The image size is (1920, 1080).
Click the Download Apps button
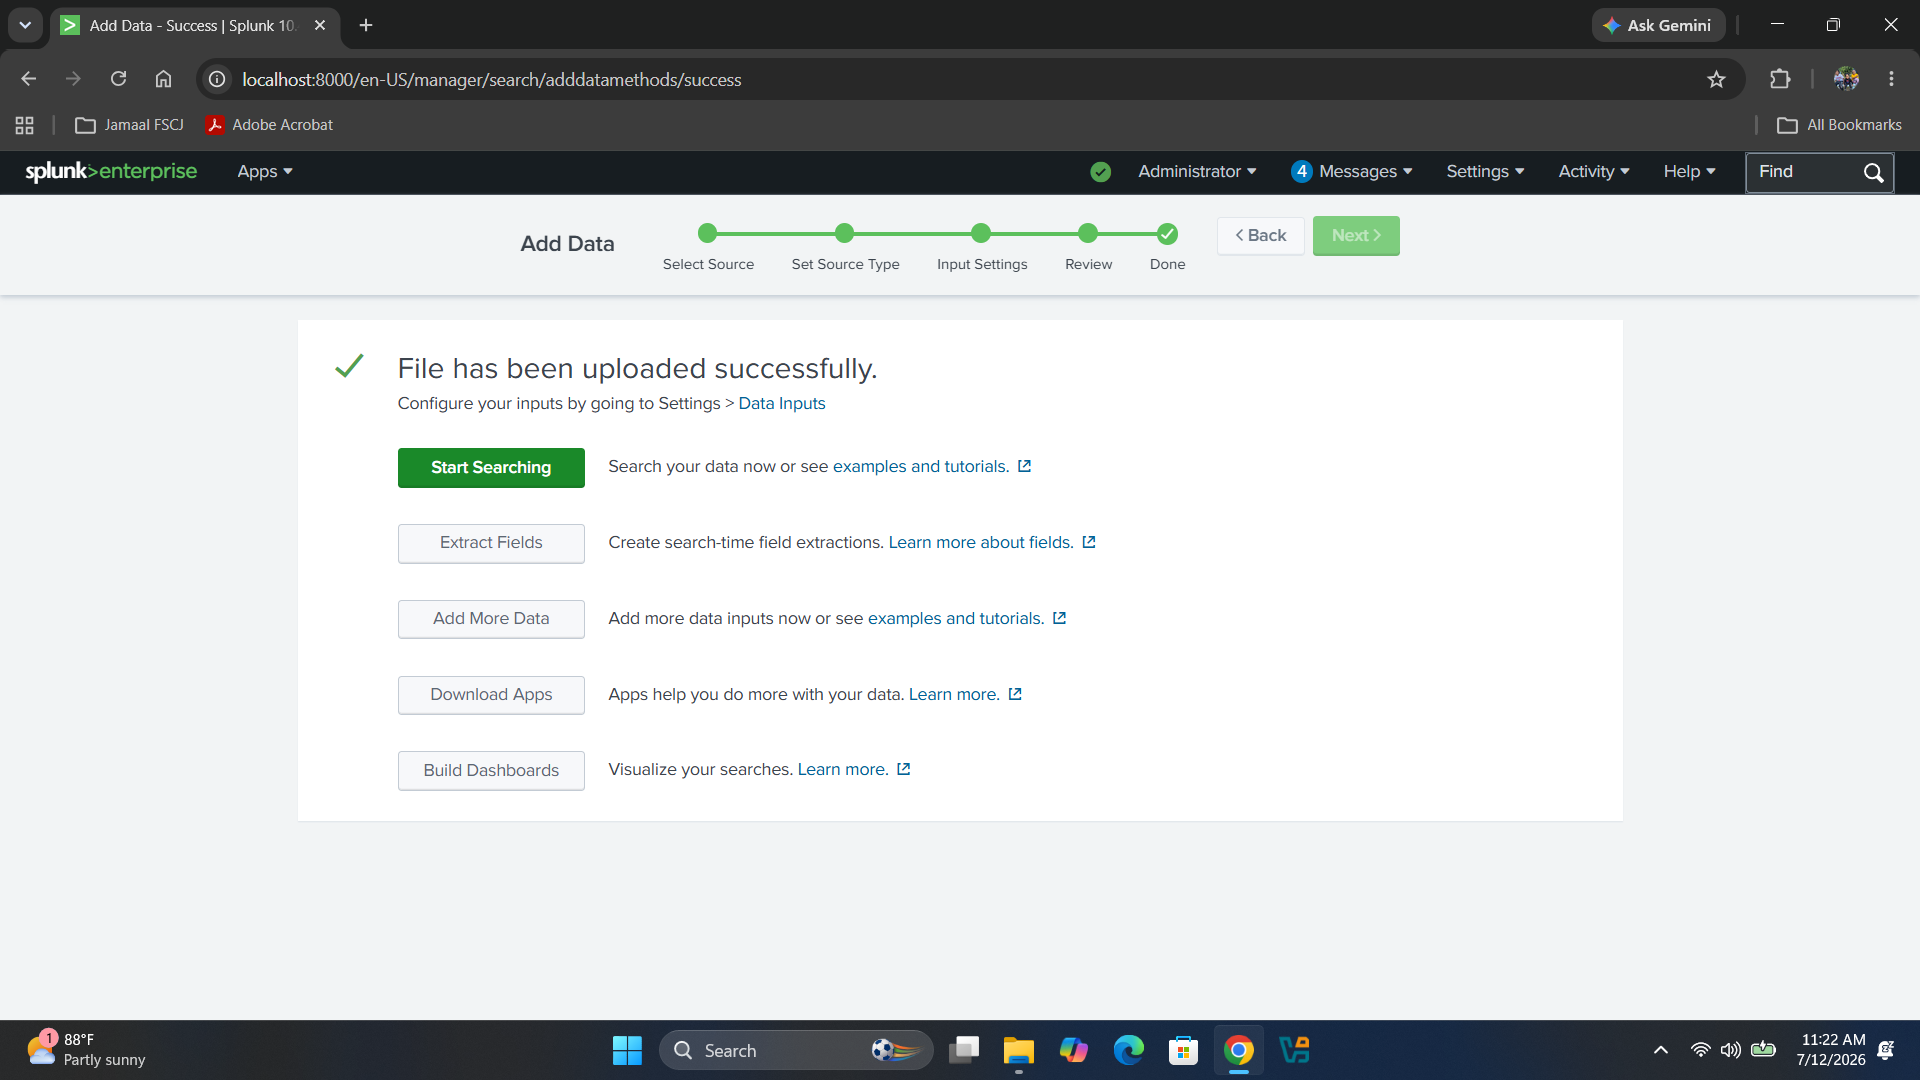pyautogui.click(x=491, y=695)
